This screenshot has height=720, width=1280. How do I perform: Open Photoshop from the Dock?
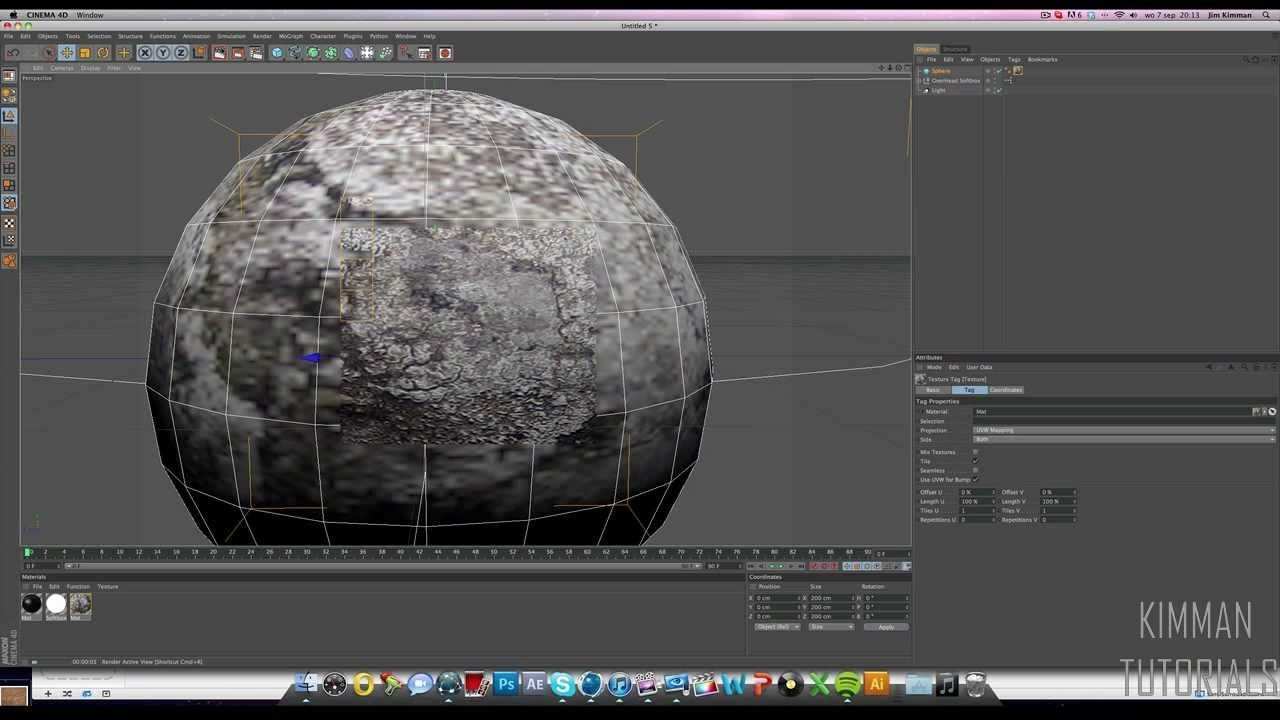(506, 685)
